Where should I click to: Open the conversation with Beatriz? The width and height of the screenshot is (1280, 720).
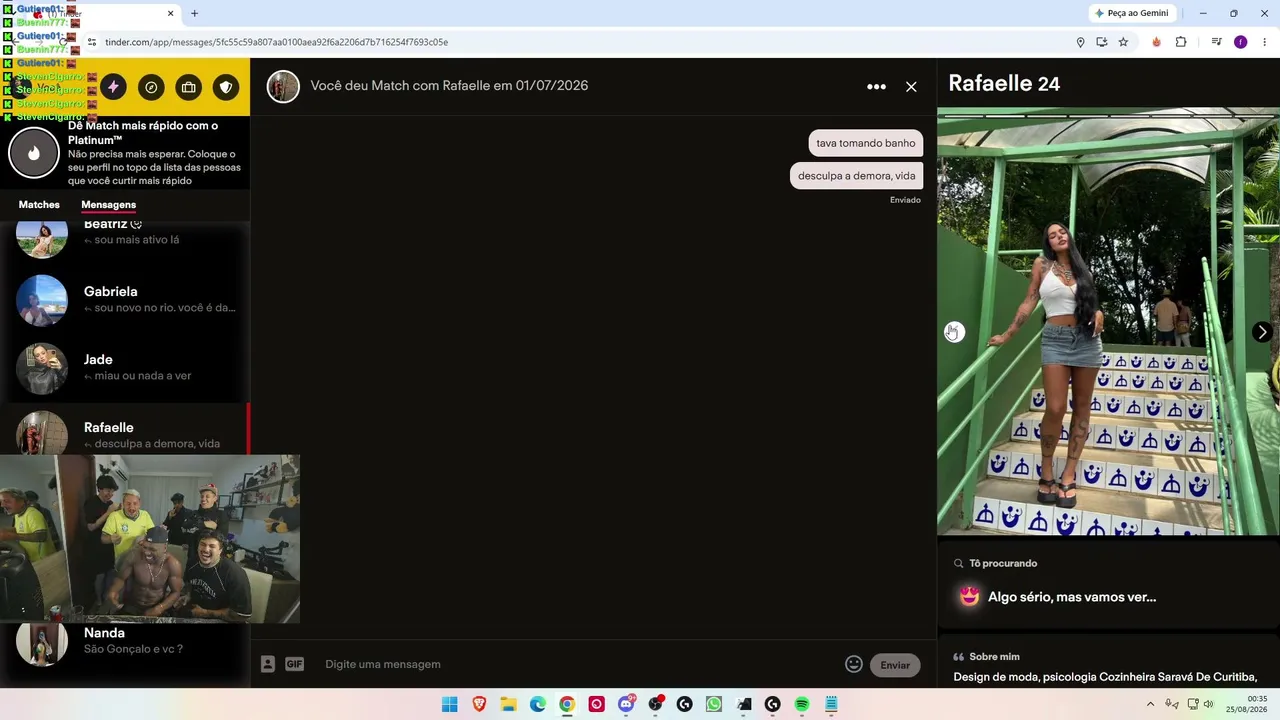click(x=125, y=236)
